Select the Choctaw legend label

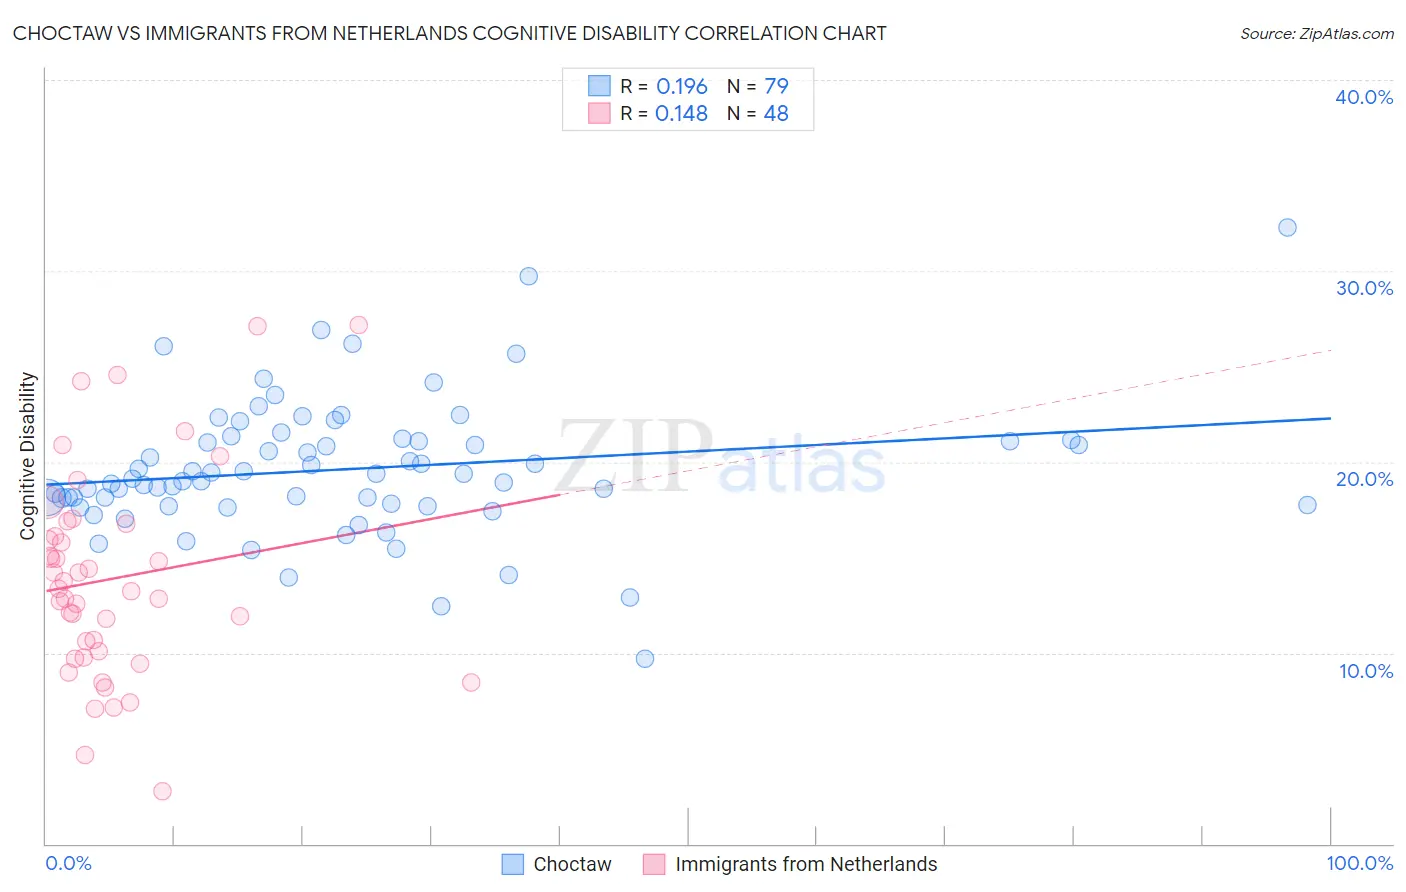572,864
